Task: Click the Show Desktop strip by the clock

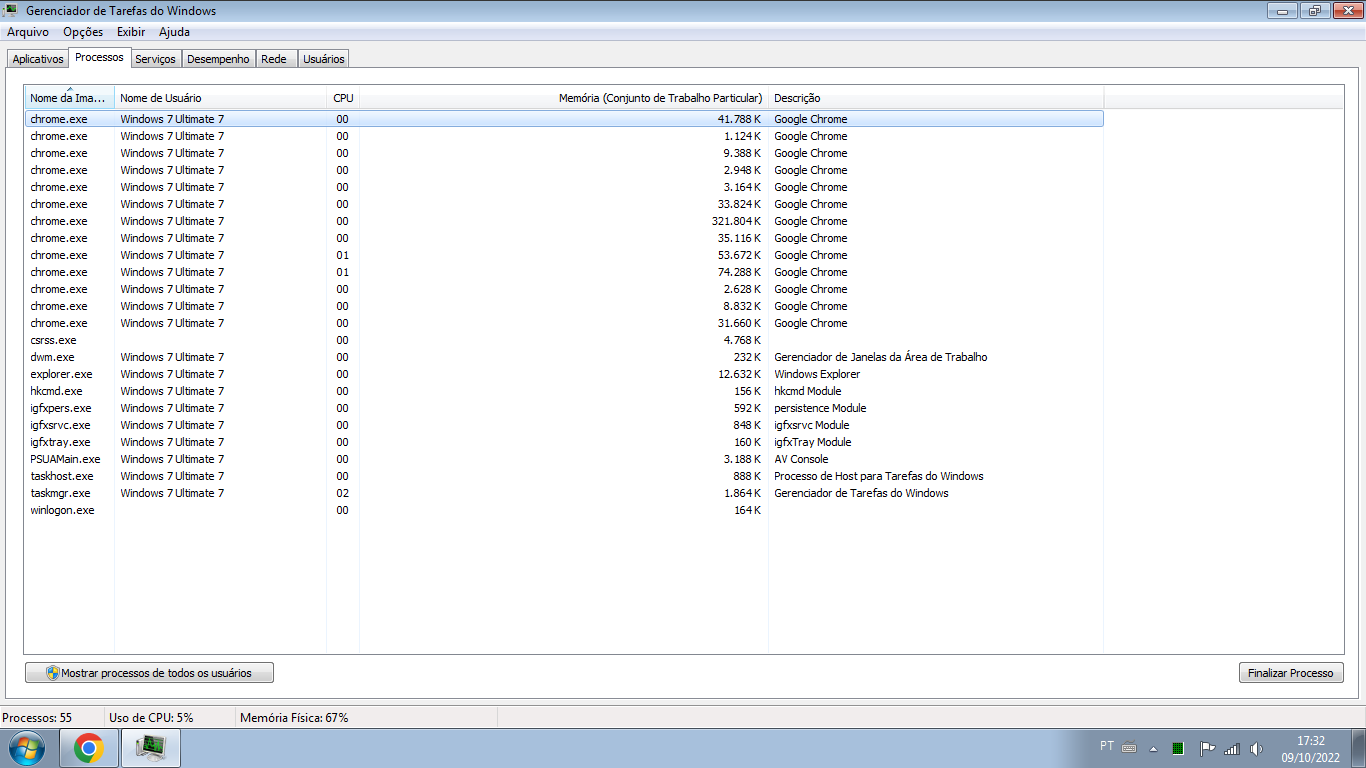Action: tap(1359, 748)
